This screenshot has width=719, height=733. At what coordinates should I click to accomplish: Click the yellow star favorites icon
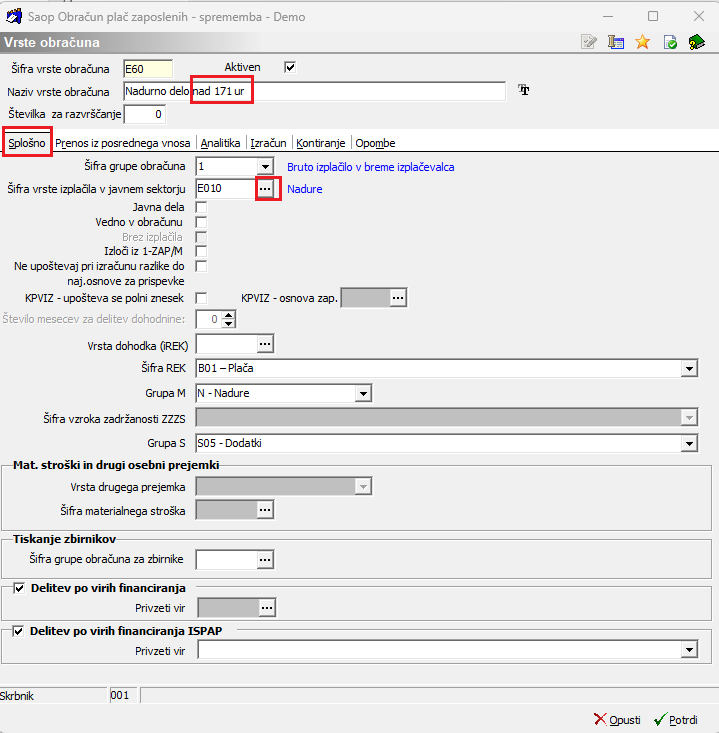tap(643, 42)
